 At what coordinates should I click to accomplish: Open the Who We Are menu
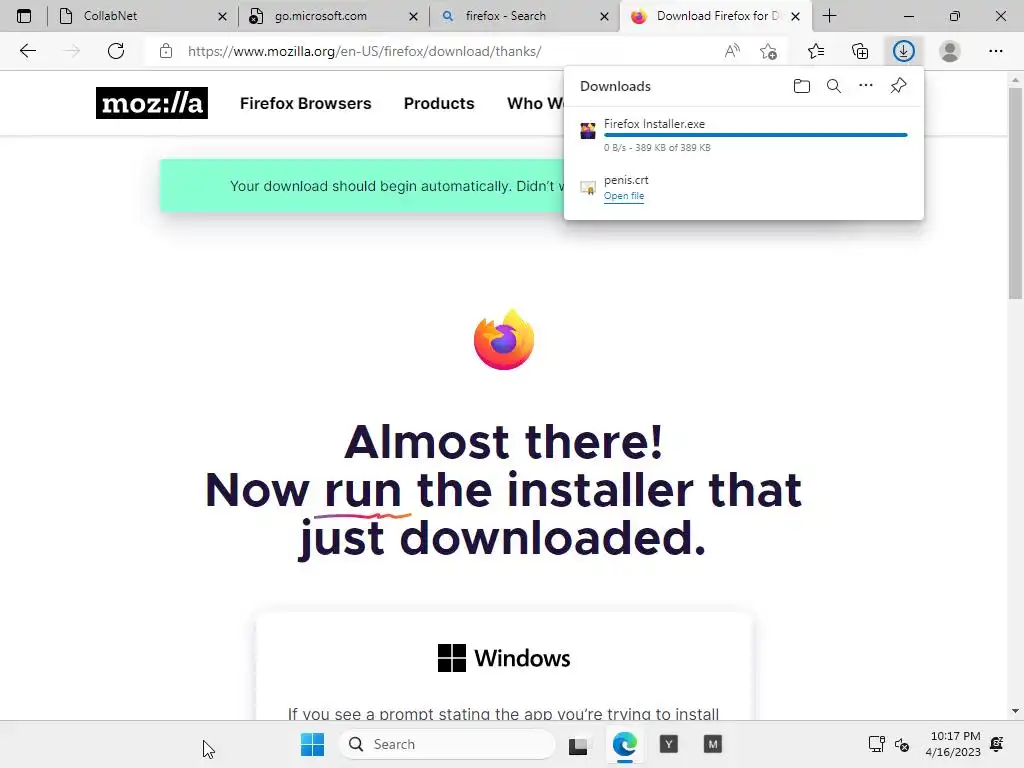pyautogui.click(x=536, y=103)
